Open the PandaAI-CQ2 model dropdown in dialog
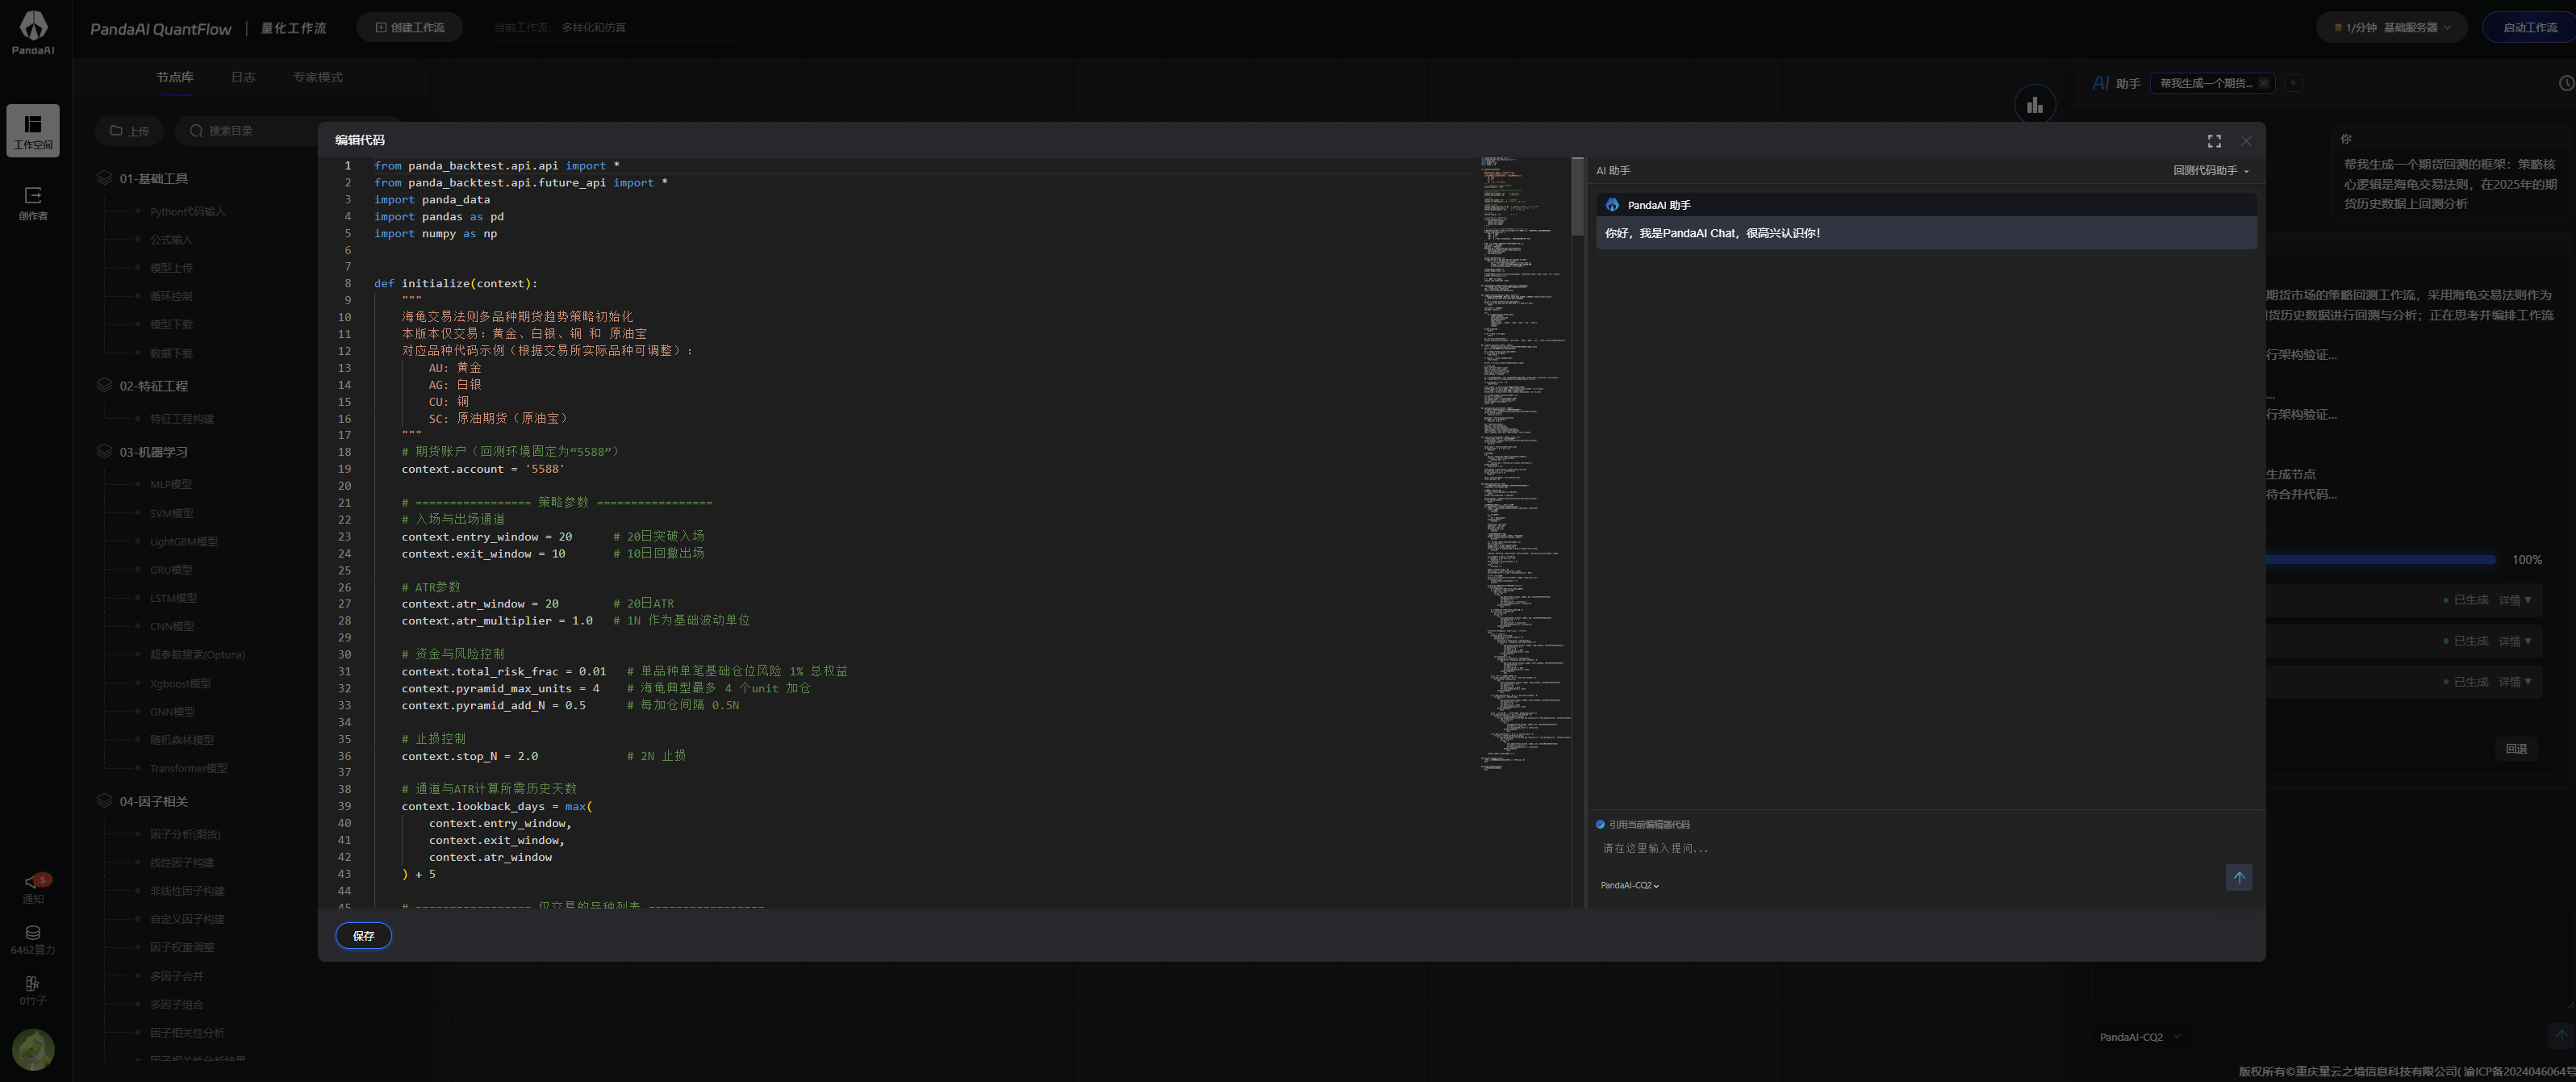Image resolution: width=2576 pixels, height=1082 pixels. pos(1629,885)
